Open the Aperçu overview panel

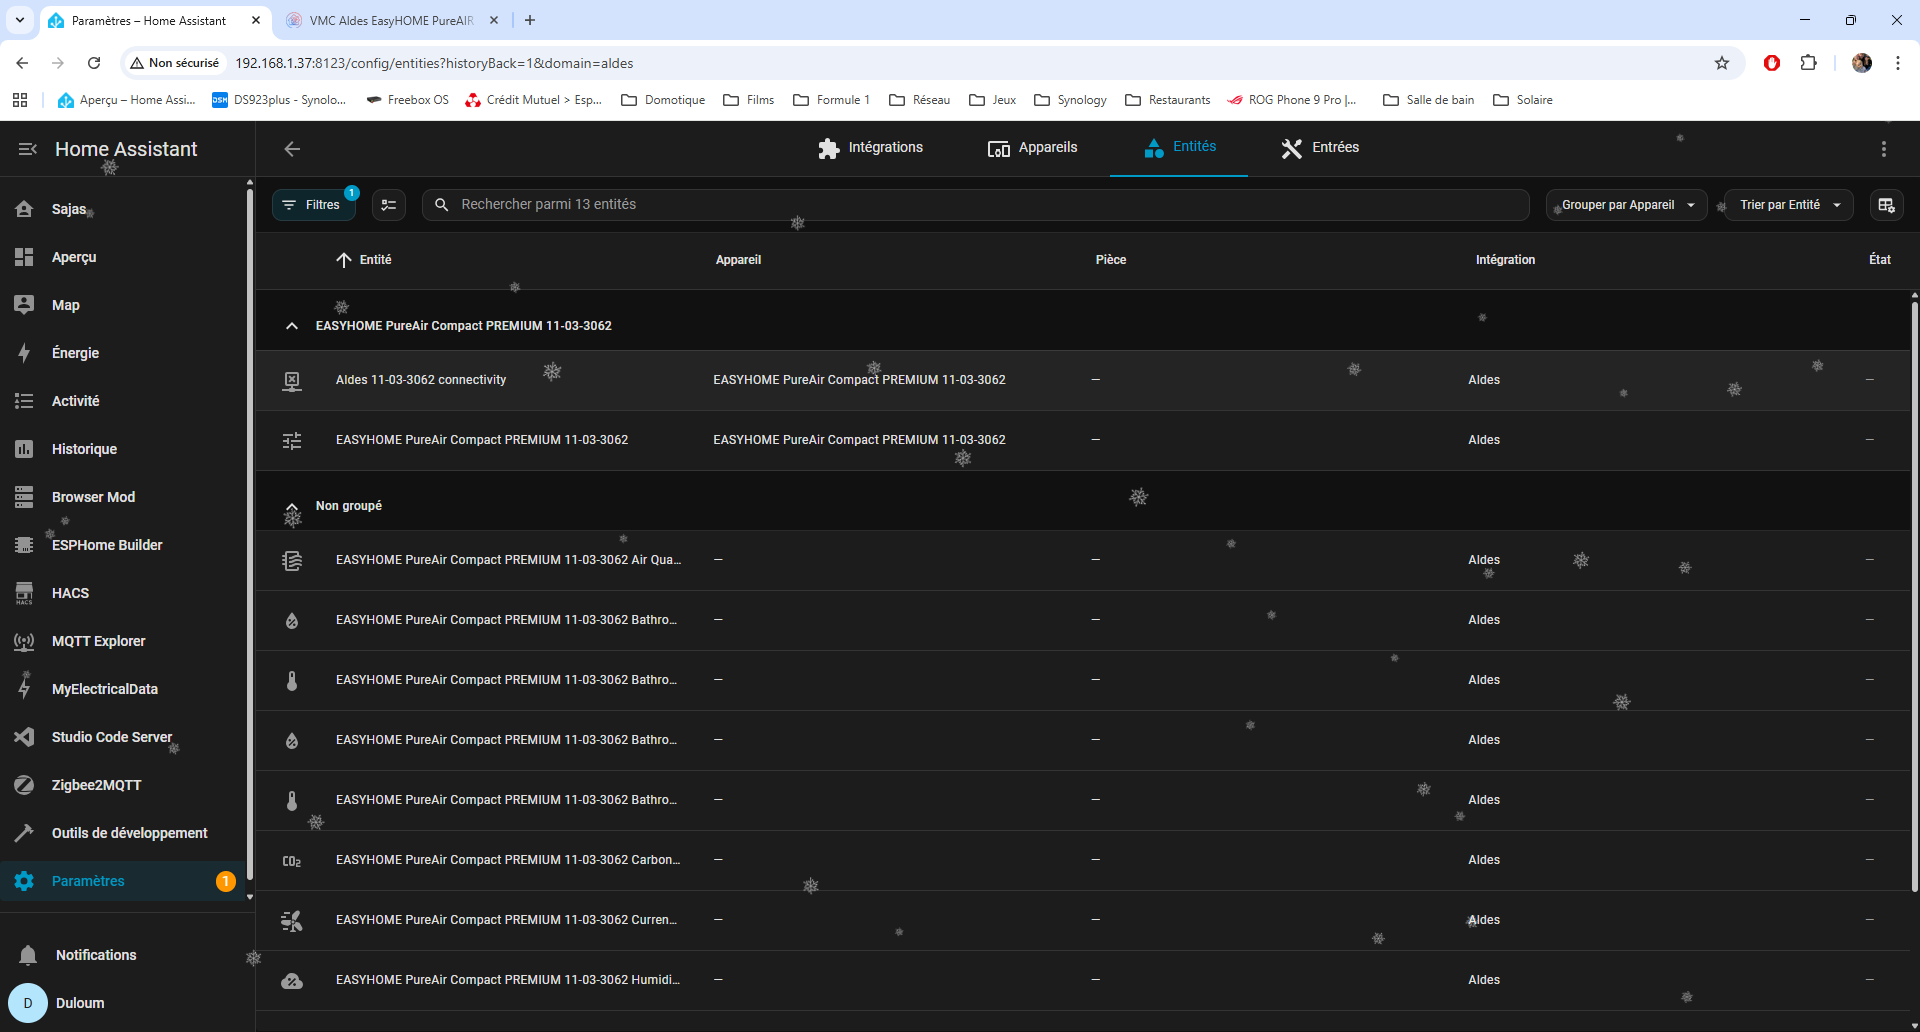pos(122,257)
